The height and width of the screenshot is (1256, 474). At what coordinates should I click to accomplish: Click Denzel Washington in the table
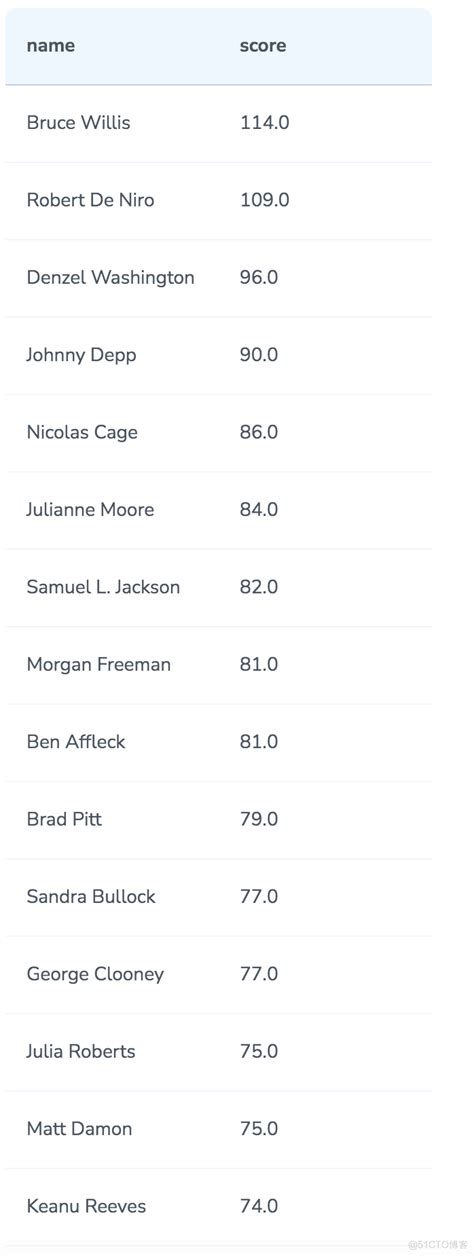pyautogui.click(x=110, y=278)
